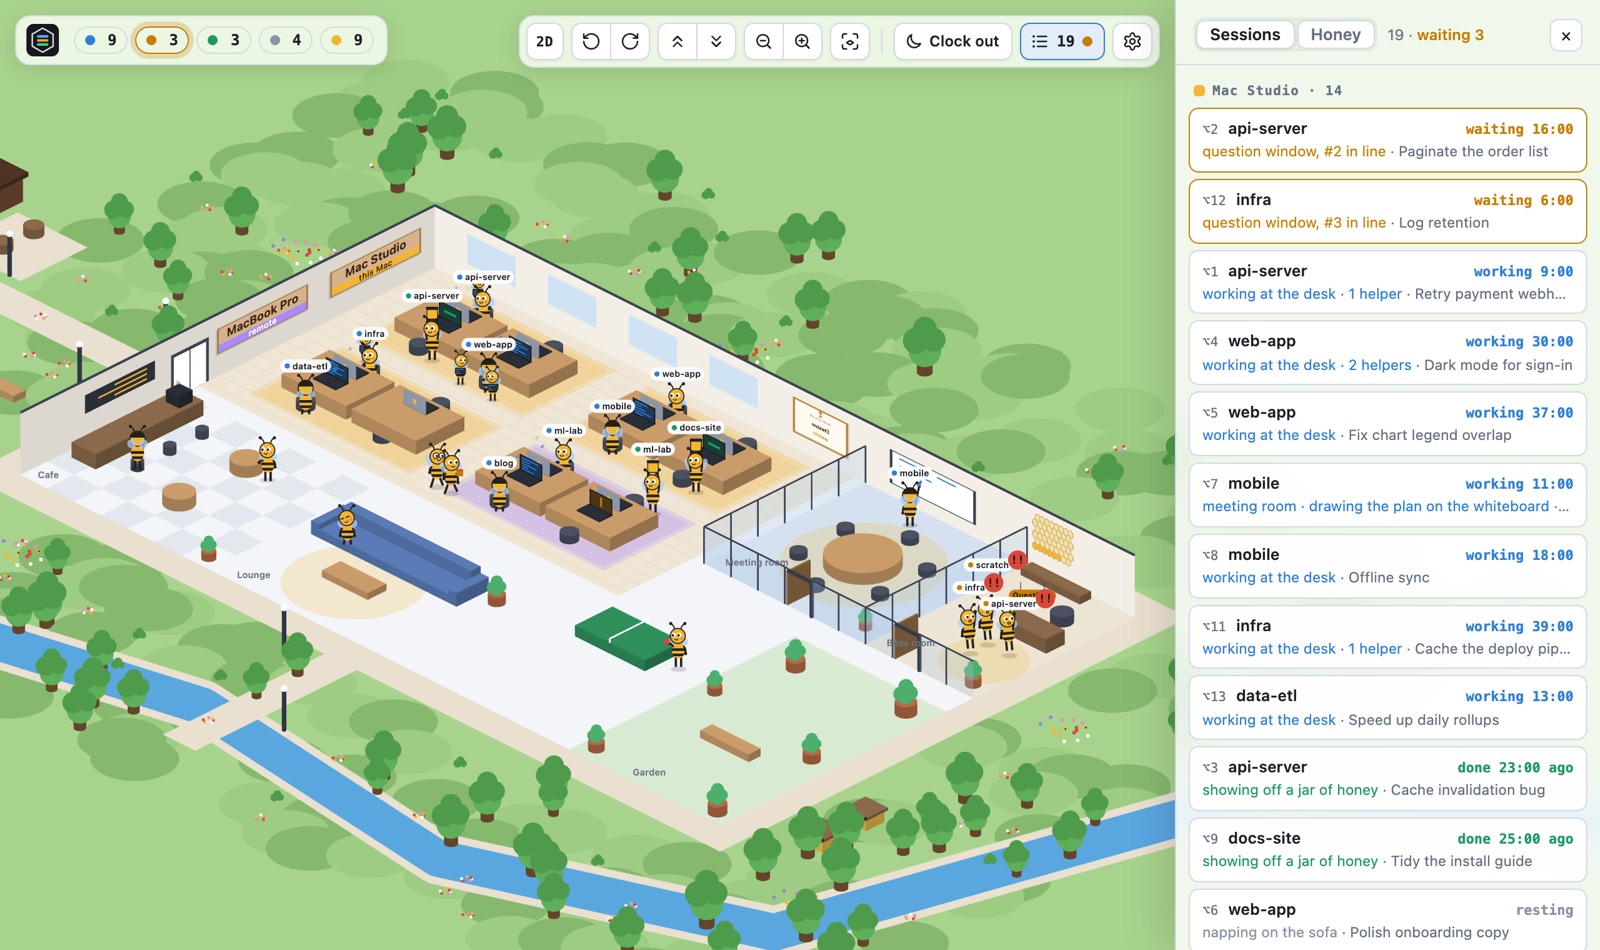Open docs-site session Tidy the install guide
Viewport: 1600px width, 950px height.
(1387, 849)
